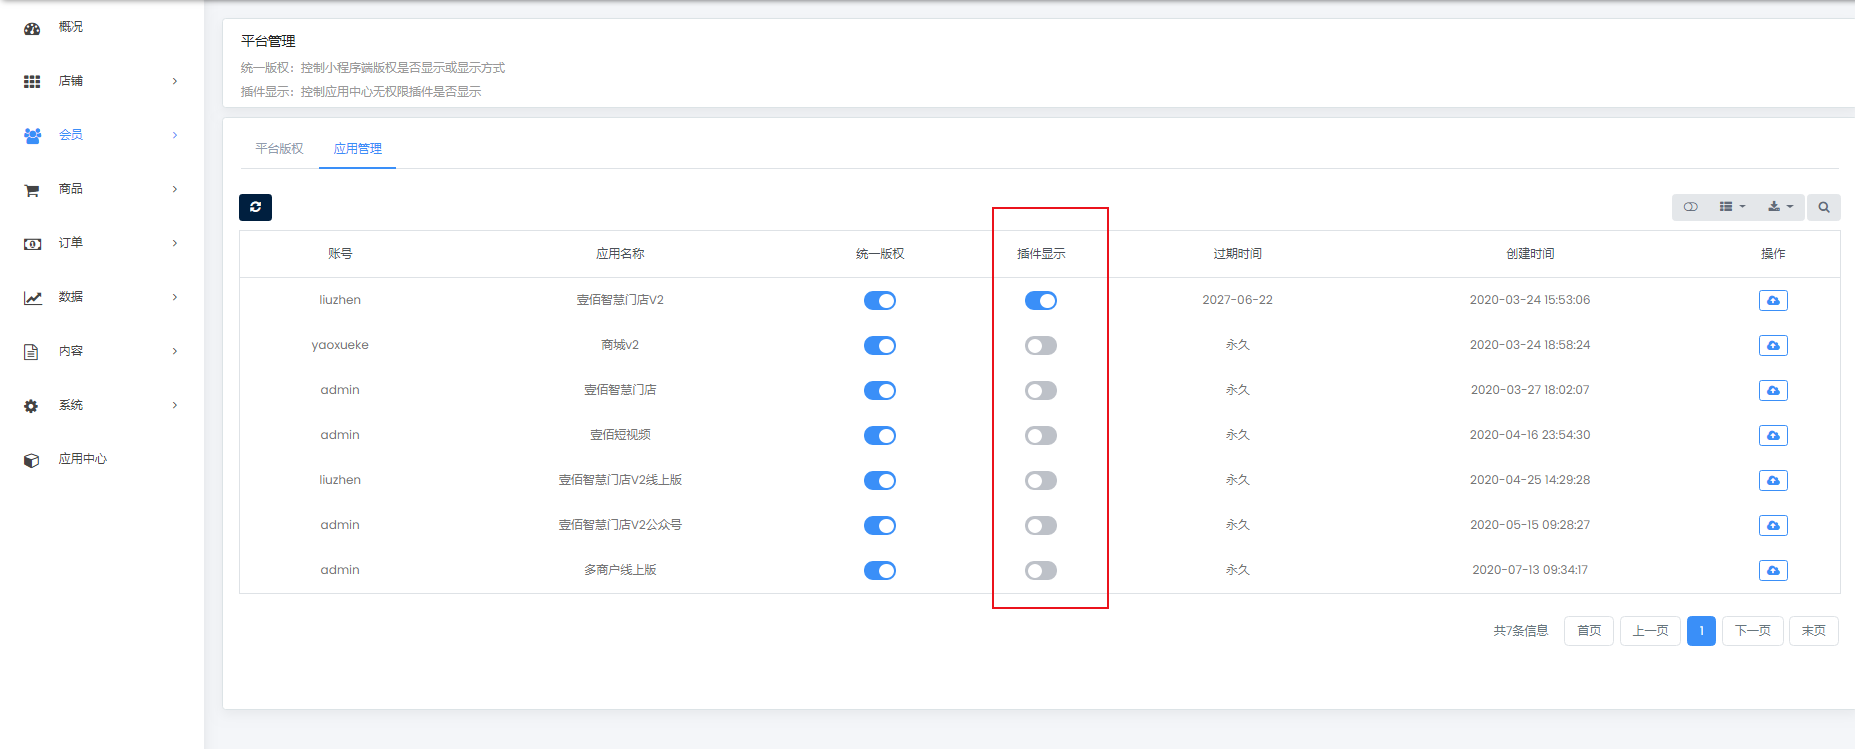The image size is (1855, 749).
Task: Click the cloud upload icon for 商城v2
Action: tap(1773, 346)
